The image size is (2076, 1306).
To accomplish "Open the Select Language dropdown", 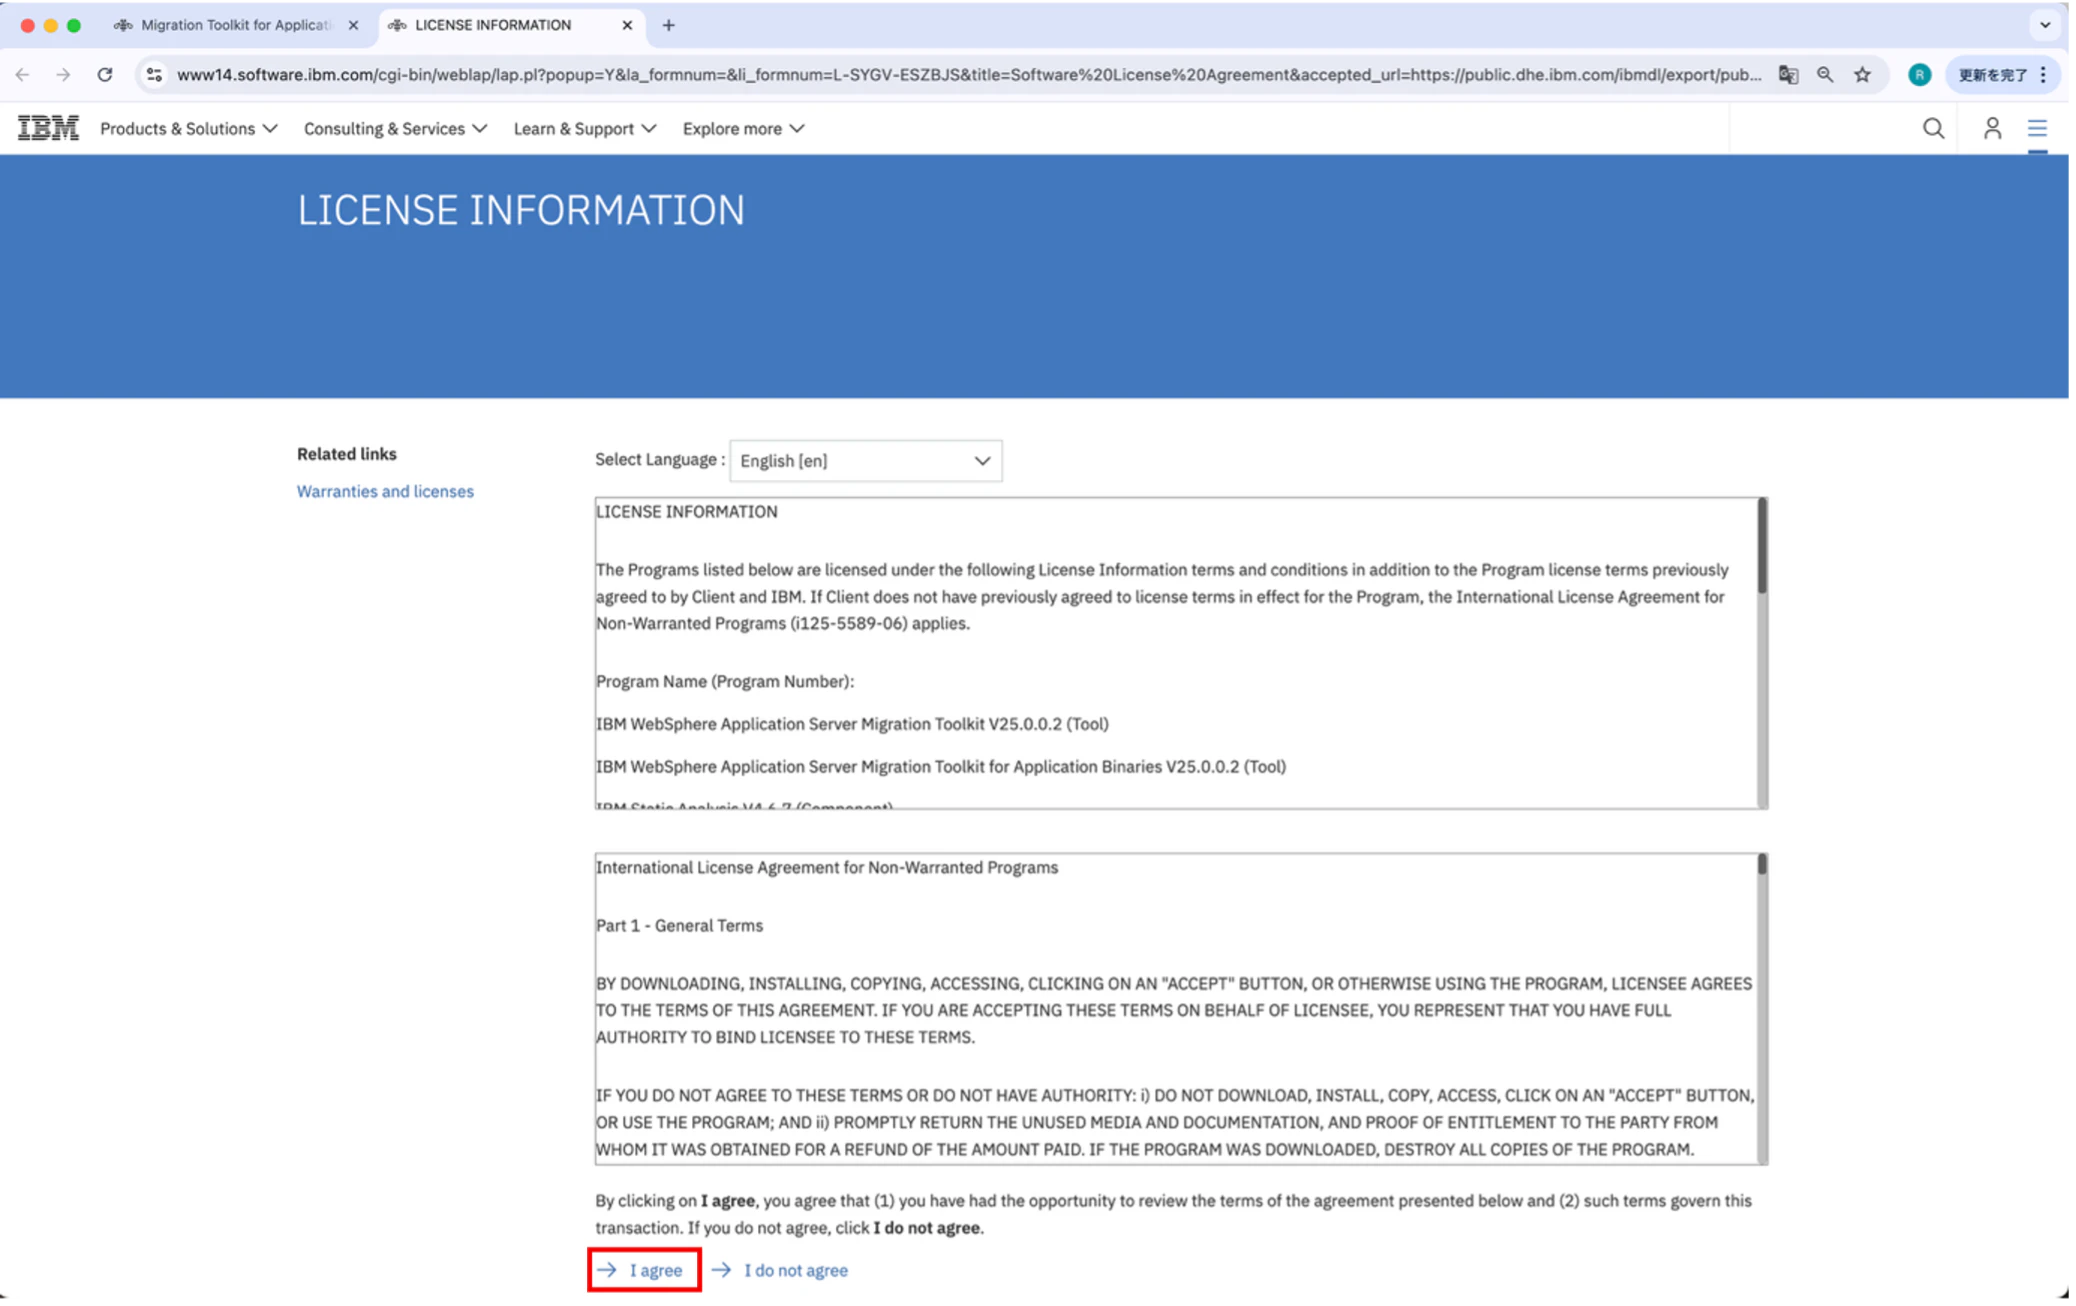I will [x=866, y=460].
